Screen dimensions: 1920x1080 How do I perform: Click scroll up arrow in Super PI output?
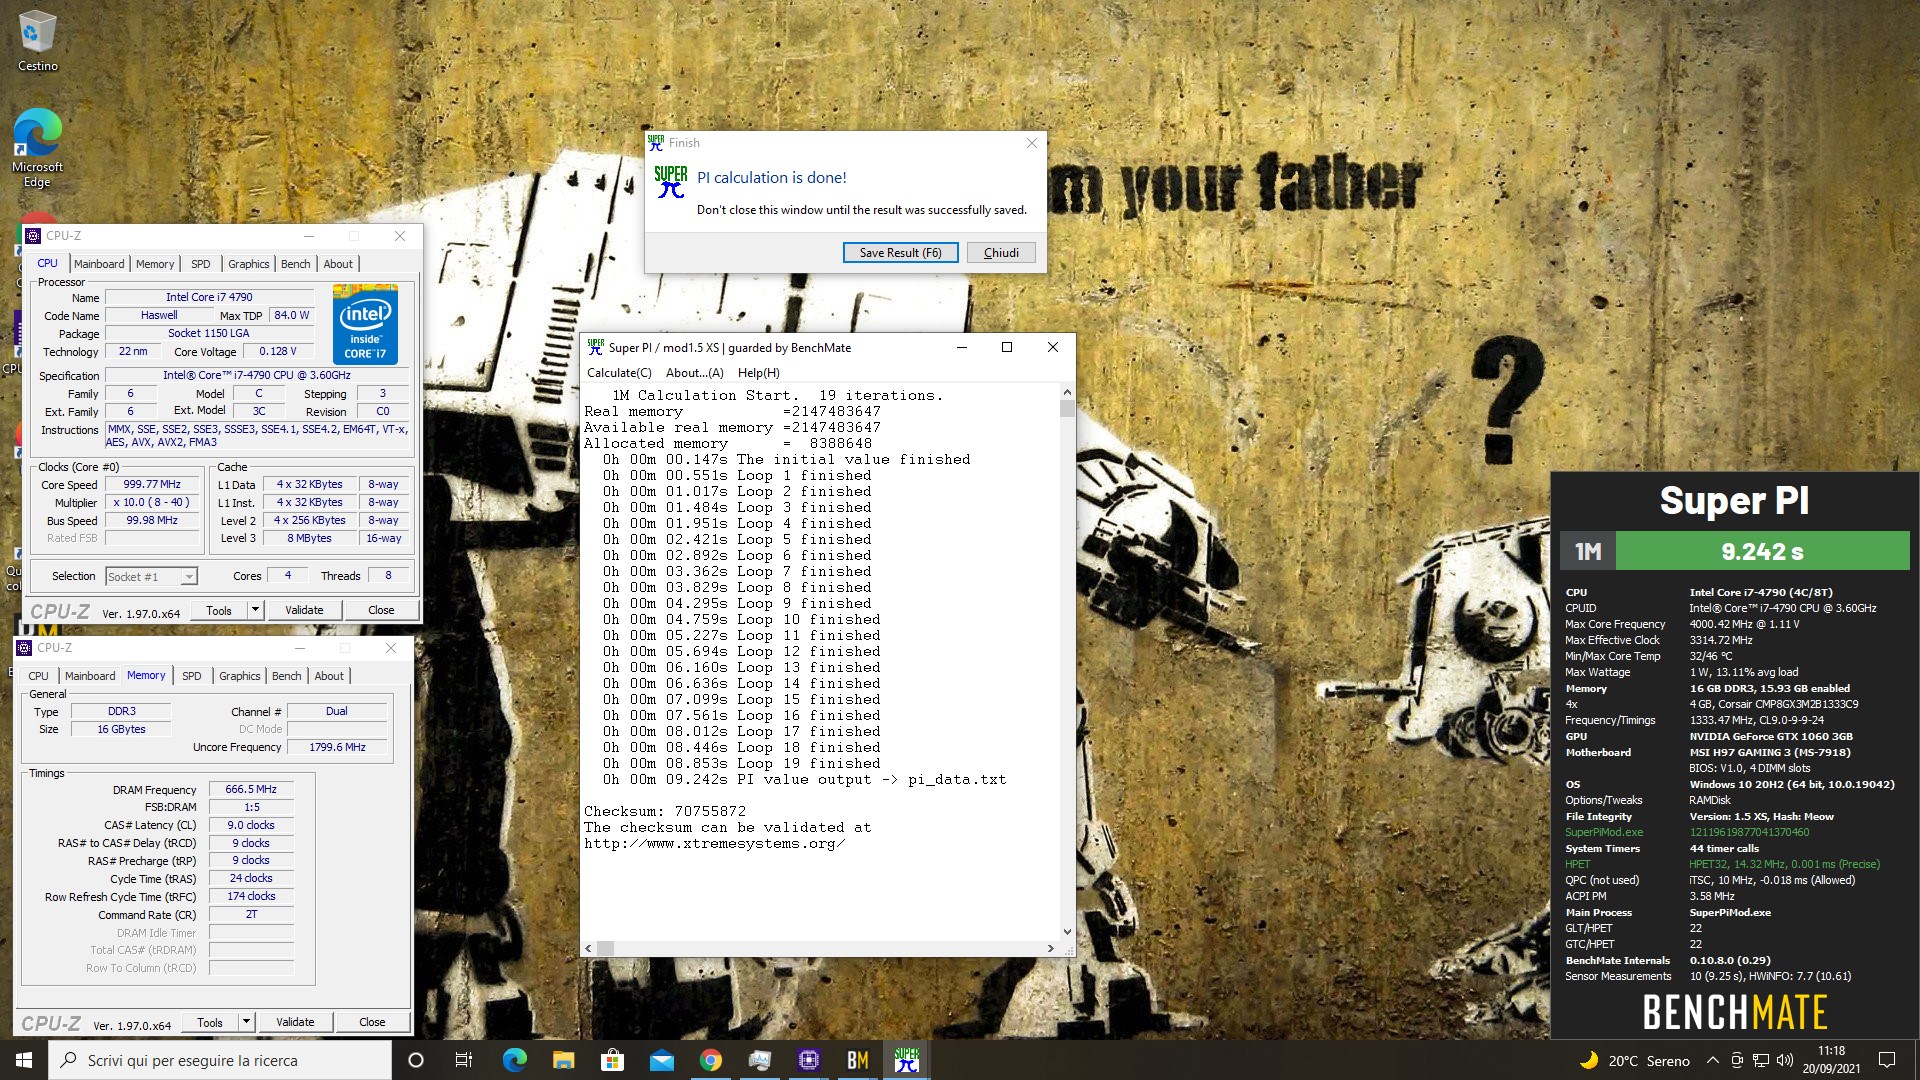(x=1067, y=392)
